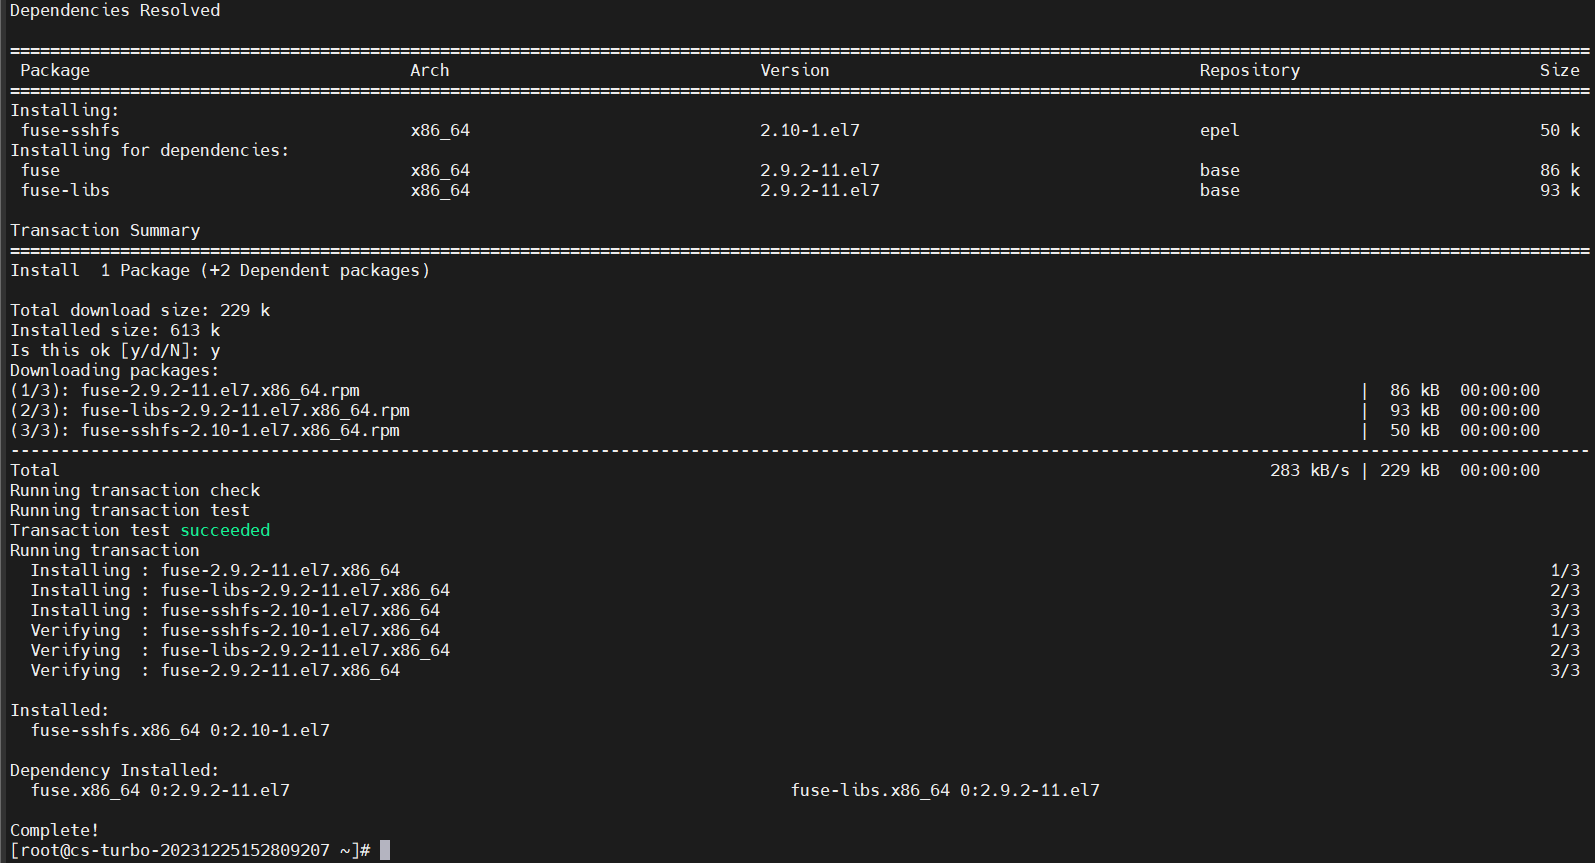Click the terminal cursor at the prompt

pyautogui.click(x=385, y=850)
